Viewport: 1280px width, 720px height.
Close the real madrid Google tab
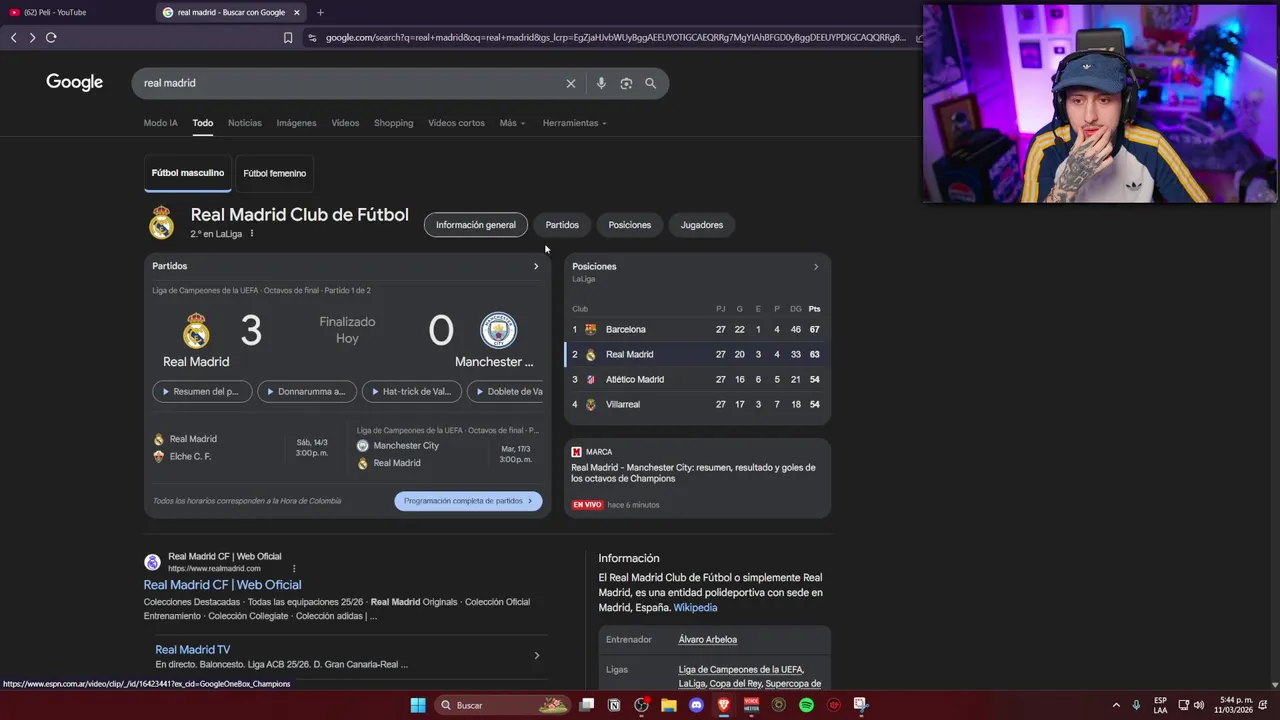click(297, 12)
